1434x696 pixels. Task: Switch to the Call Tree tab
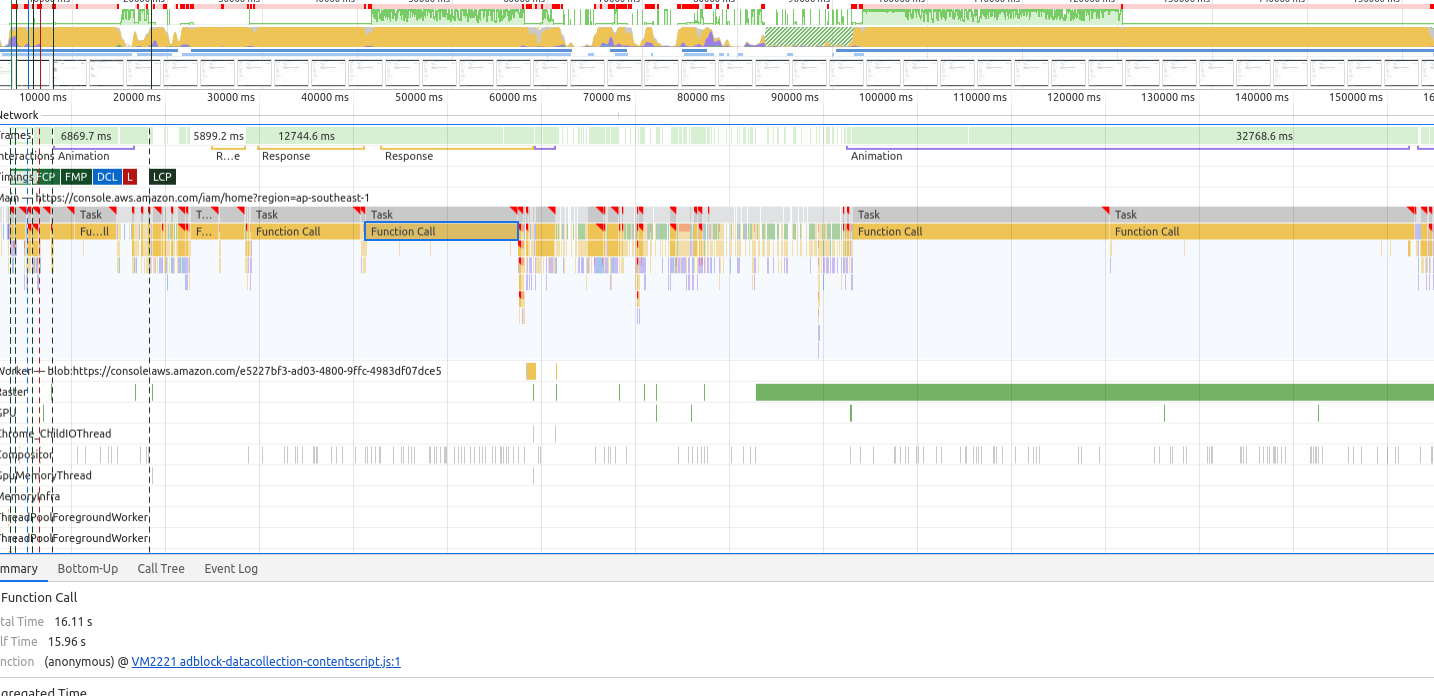[x=161, y=568]
